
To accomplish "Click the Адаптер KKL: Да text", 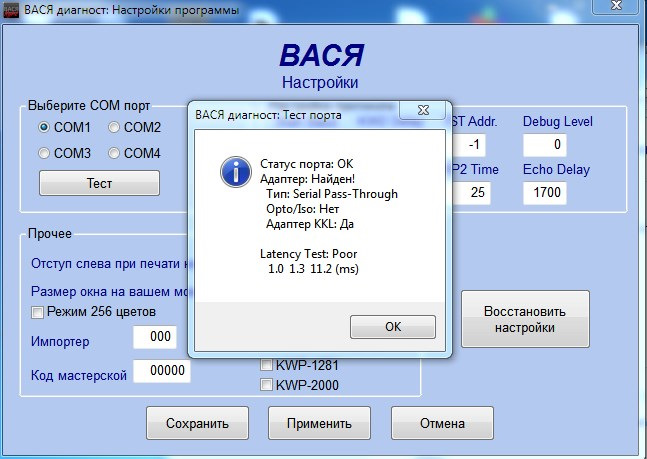I will pyautogui.click(x=310, y=224).
